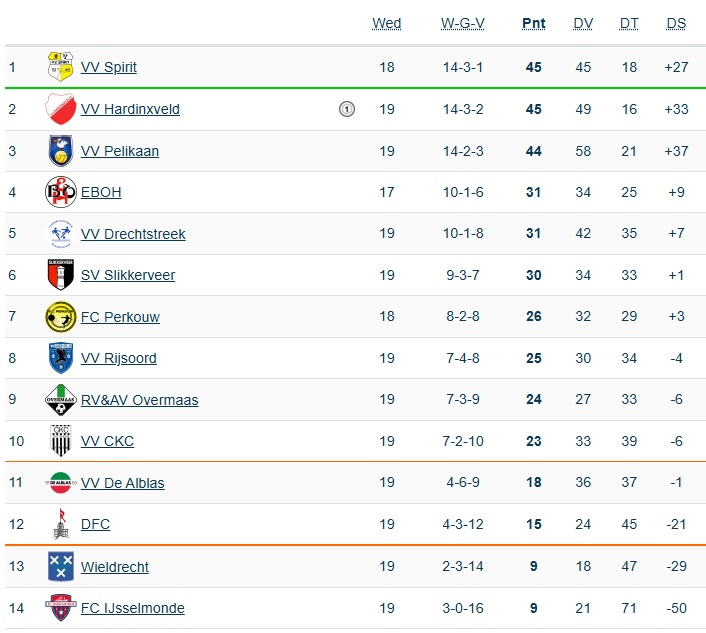Click the DV goals-for column header
This screenshot has height=633, width=706.
(x=583, y=24)
